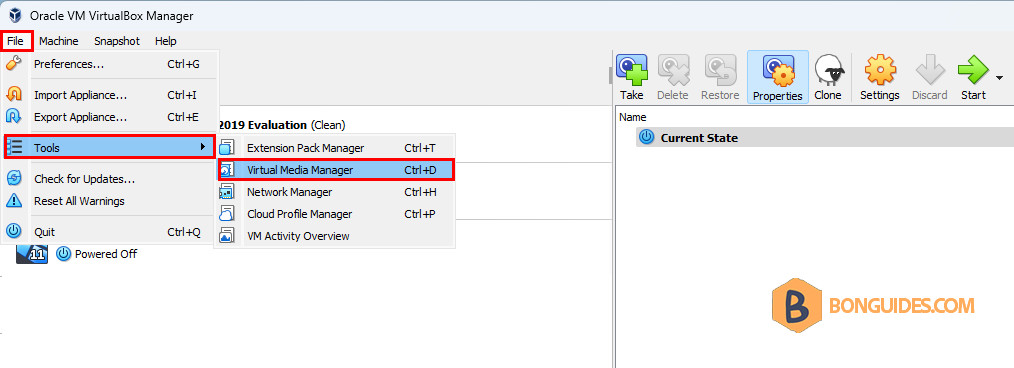Choose Preferences from File menu
This screenshot has height=368, width=1014.
110,64
